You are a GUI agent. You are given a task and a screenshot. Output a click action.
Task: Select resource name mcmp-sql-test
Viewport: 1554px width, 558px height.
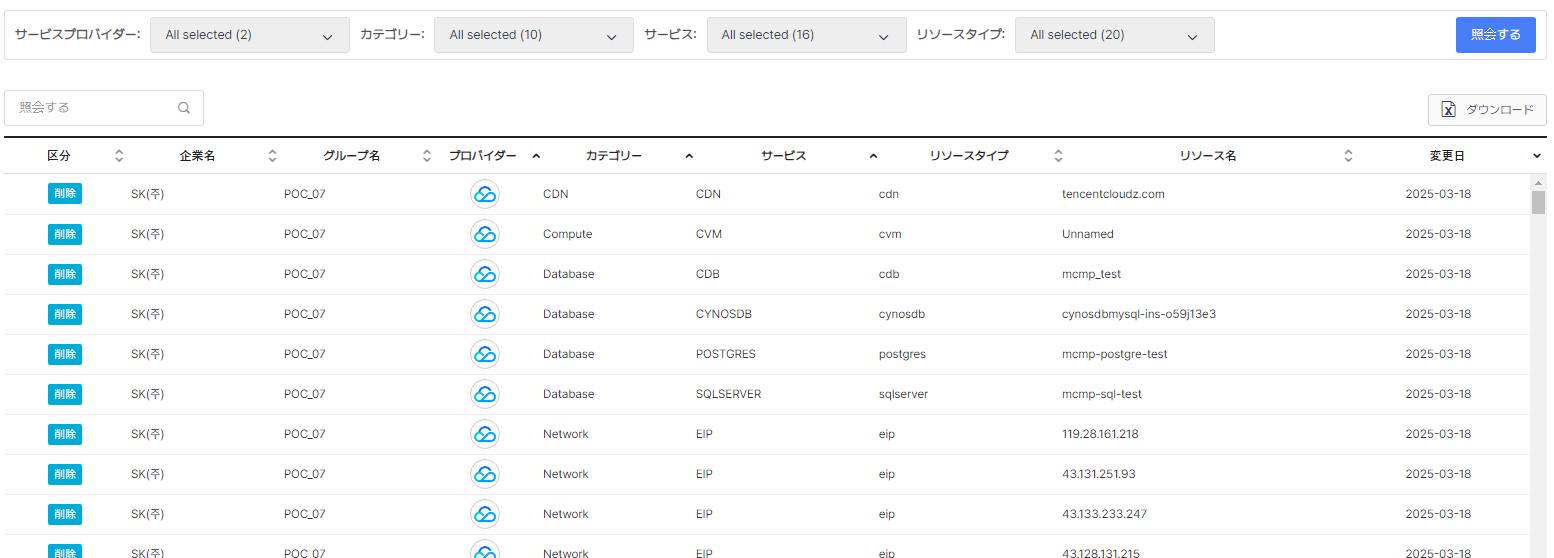[1102, 394]
